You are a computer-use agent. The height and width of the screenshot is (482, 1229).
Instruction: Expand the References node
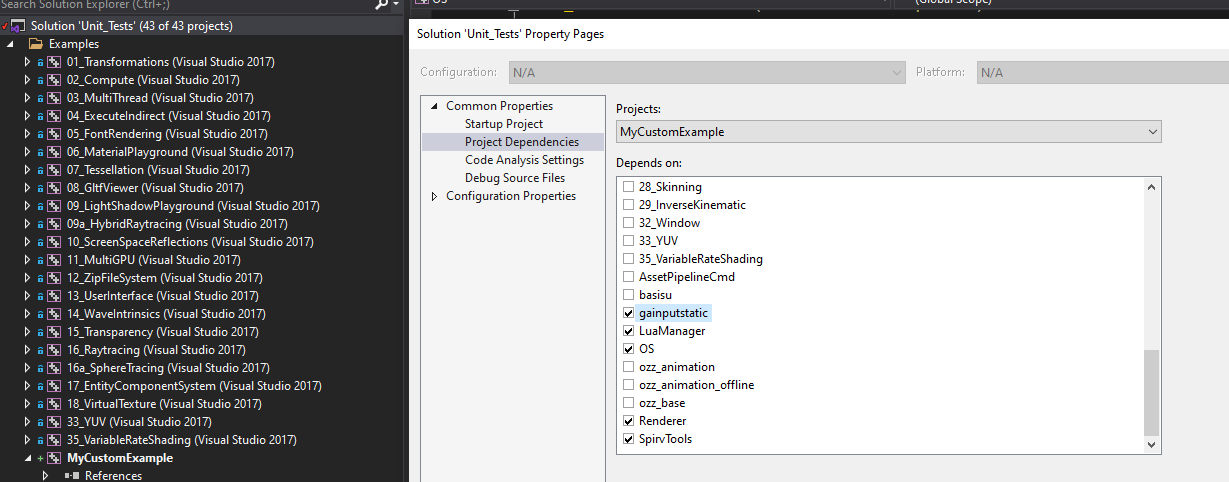(45, 476)
